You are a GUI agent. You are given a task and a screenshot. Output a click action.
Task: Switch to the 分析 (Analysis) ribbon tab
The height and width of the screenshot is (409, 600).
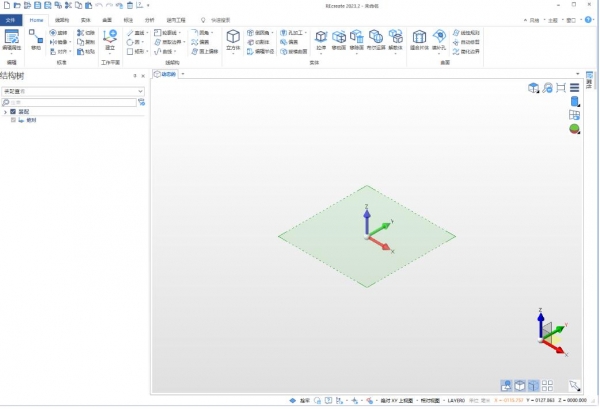[x=149, y=19]
